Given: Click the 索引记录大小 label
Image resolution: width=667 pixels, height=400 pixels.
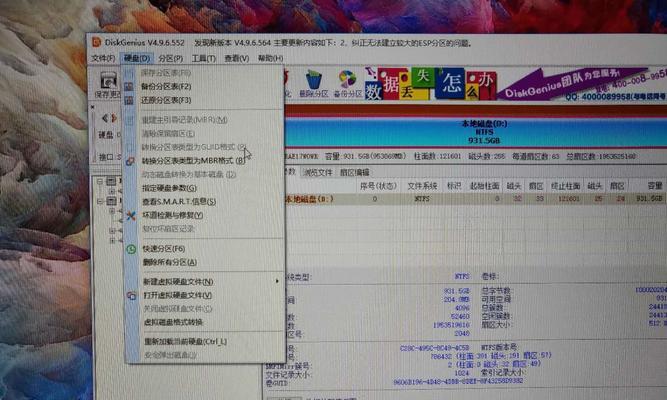Looking at the screenshot, I should click(503, 372).
